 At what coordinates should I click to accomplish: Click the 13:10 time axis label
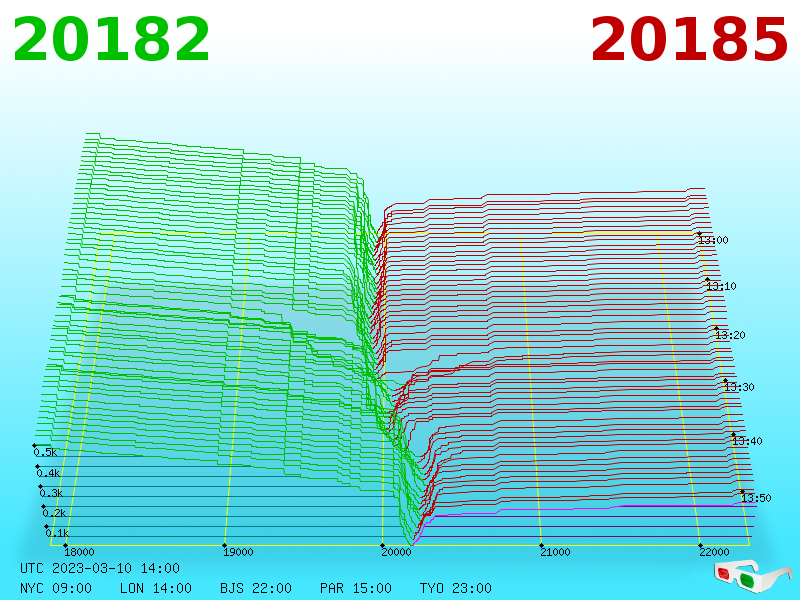(721, 286)
